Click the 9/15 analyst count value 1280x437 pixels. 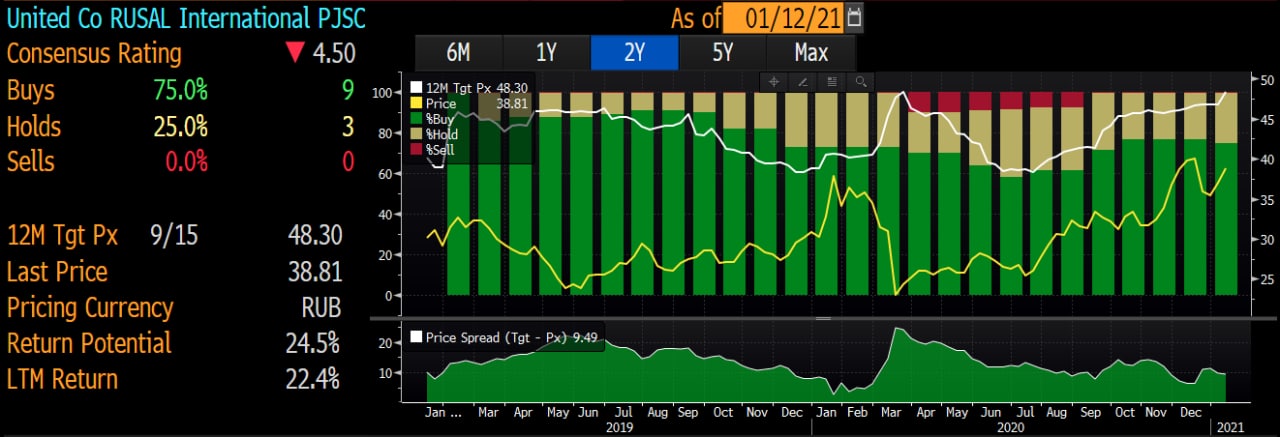[176, 236]
